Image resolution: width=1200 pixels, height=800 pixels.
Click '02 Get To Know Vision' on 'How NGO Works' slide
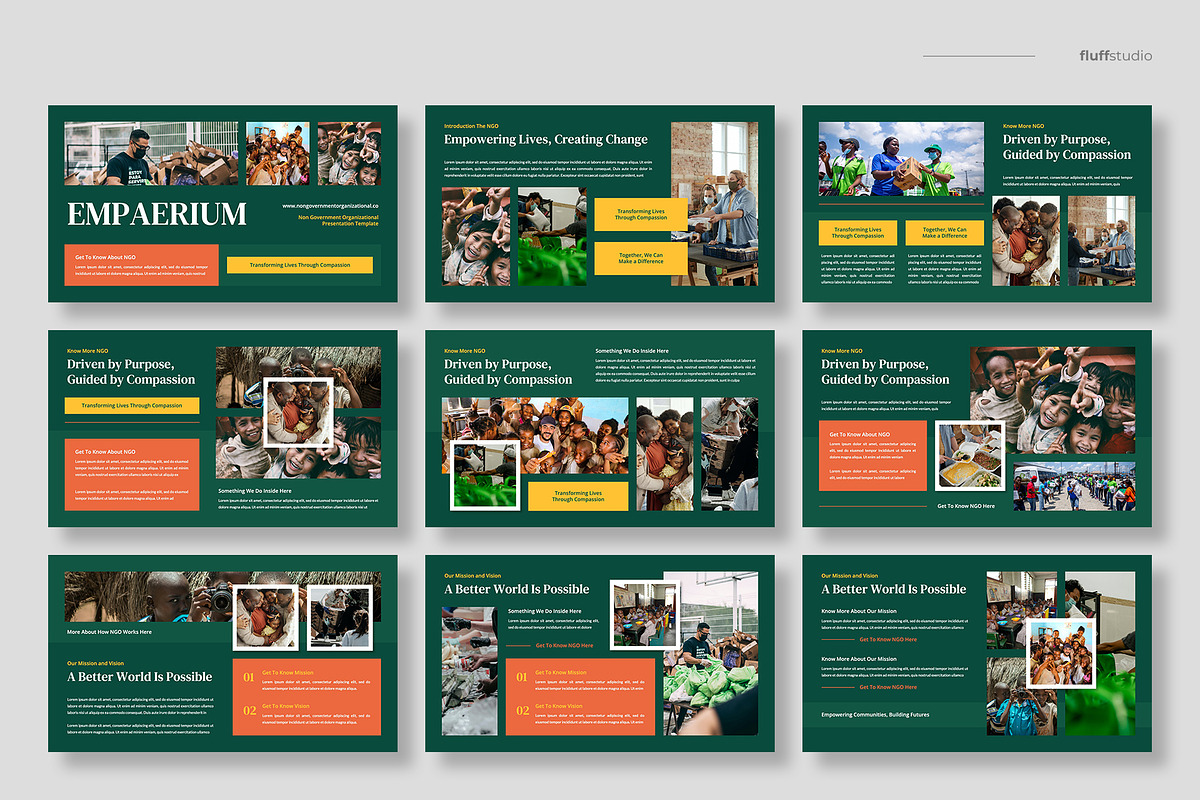(306, 712)
